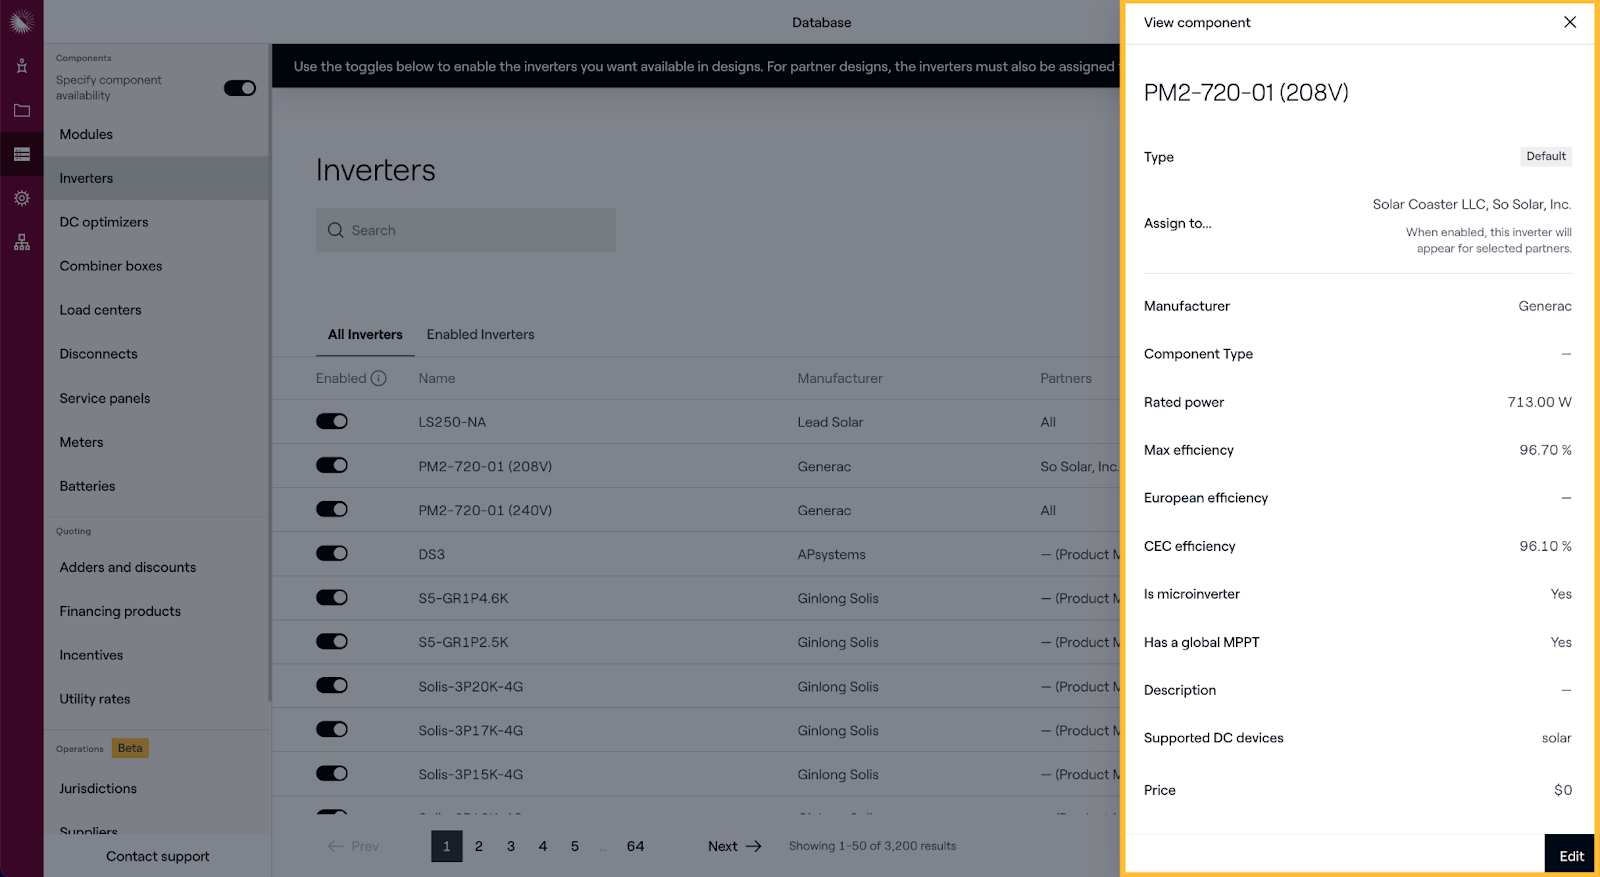This screenshot has width=1600, height=877.
Task: Disable the S5-GR1P2.5K toggle
Action: 332,641
